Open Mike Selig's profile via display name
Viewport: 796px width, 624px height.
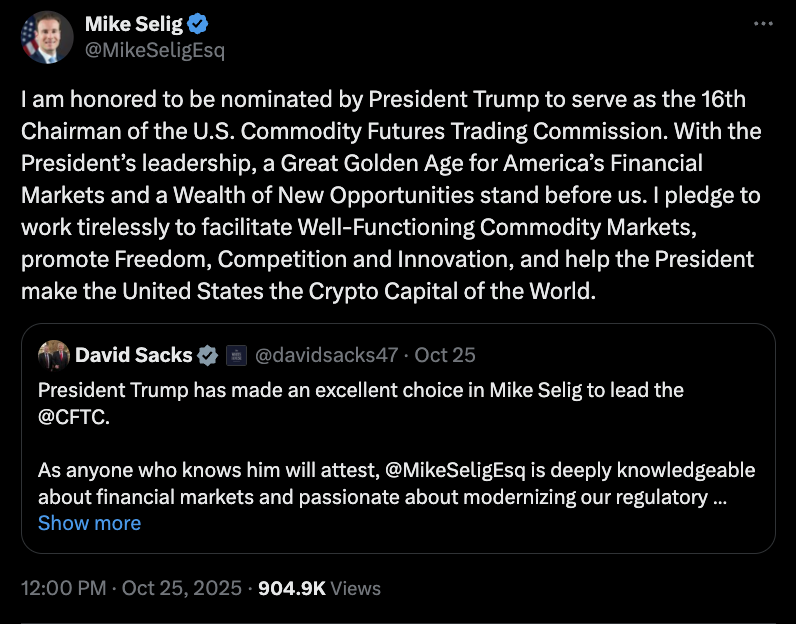click(x=134, y=24)
